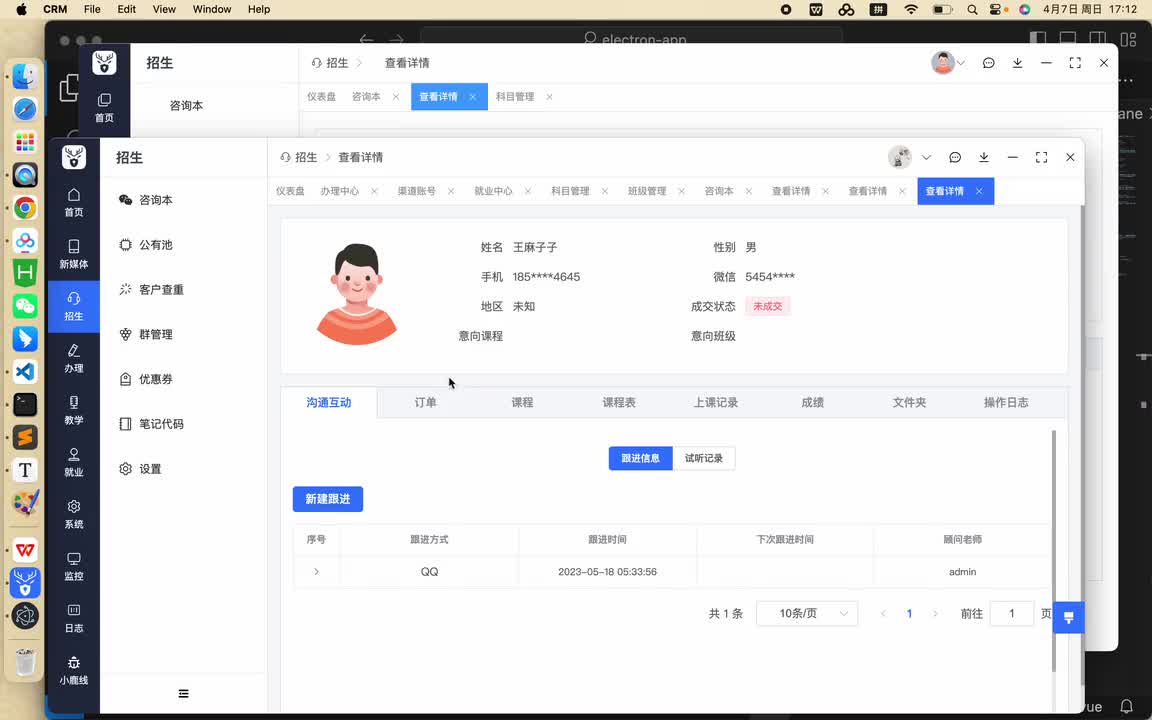Click download icon in front window header
1152x720 pixels.
(984, 157)
